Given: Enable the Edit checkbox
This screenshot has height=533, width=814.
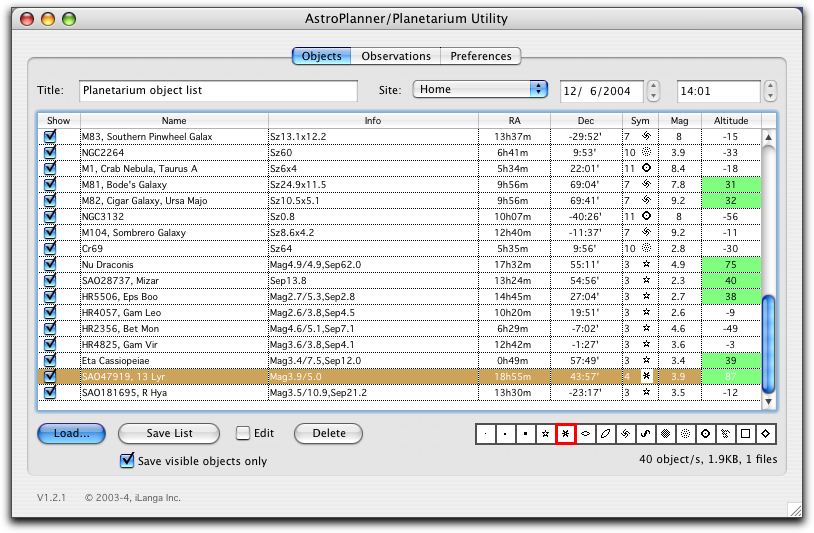Looking at the screenshot, I should point(243,434).
